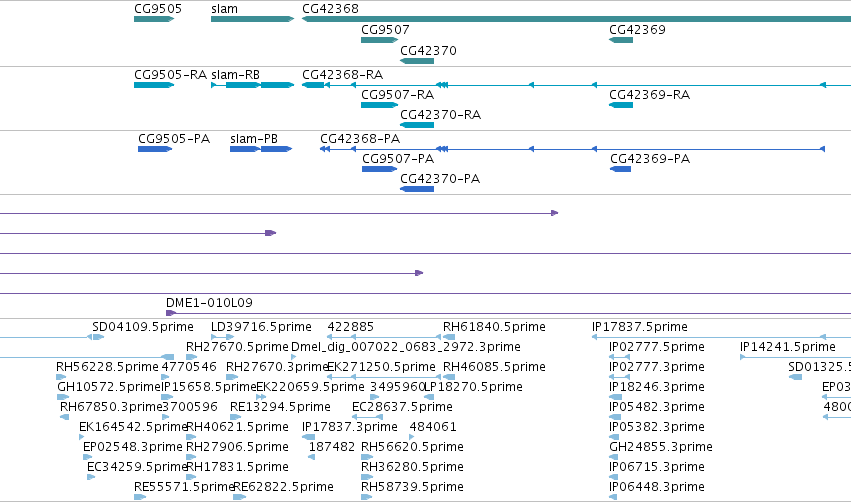
Task: Click the CG42368-RA transcript label
Action: (342, 74)
